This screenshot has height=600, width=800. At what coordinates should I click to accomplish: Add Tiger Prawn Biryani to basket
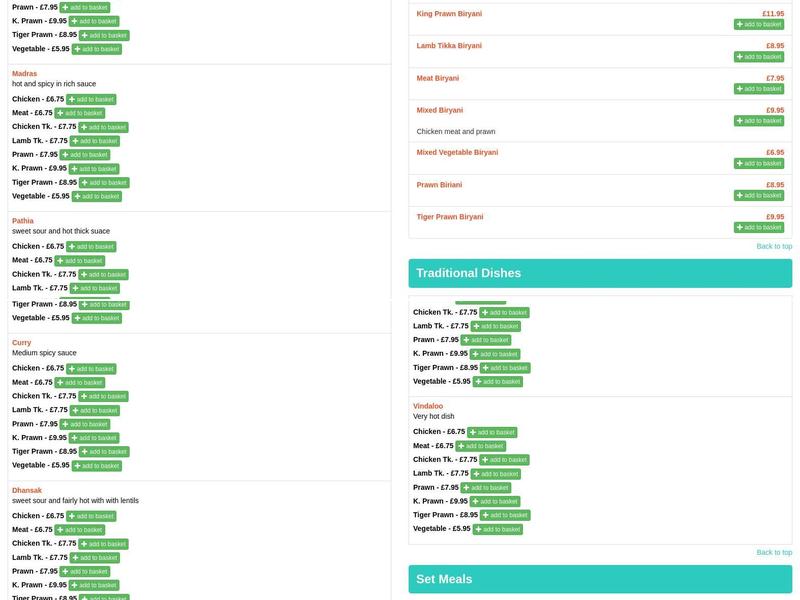[x=758, y=228]
